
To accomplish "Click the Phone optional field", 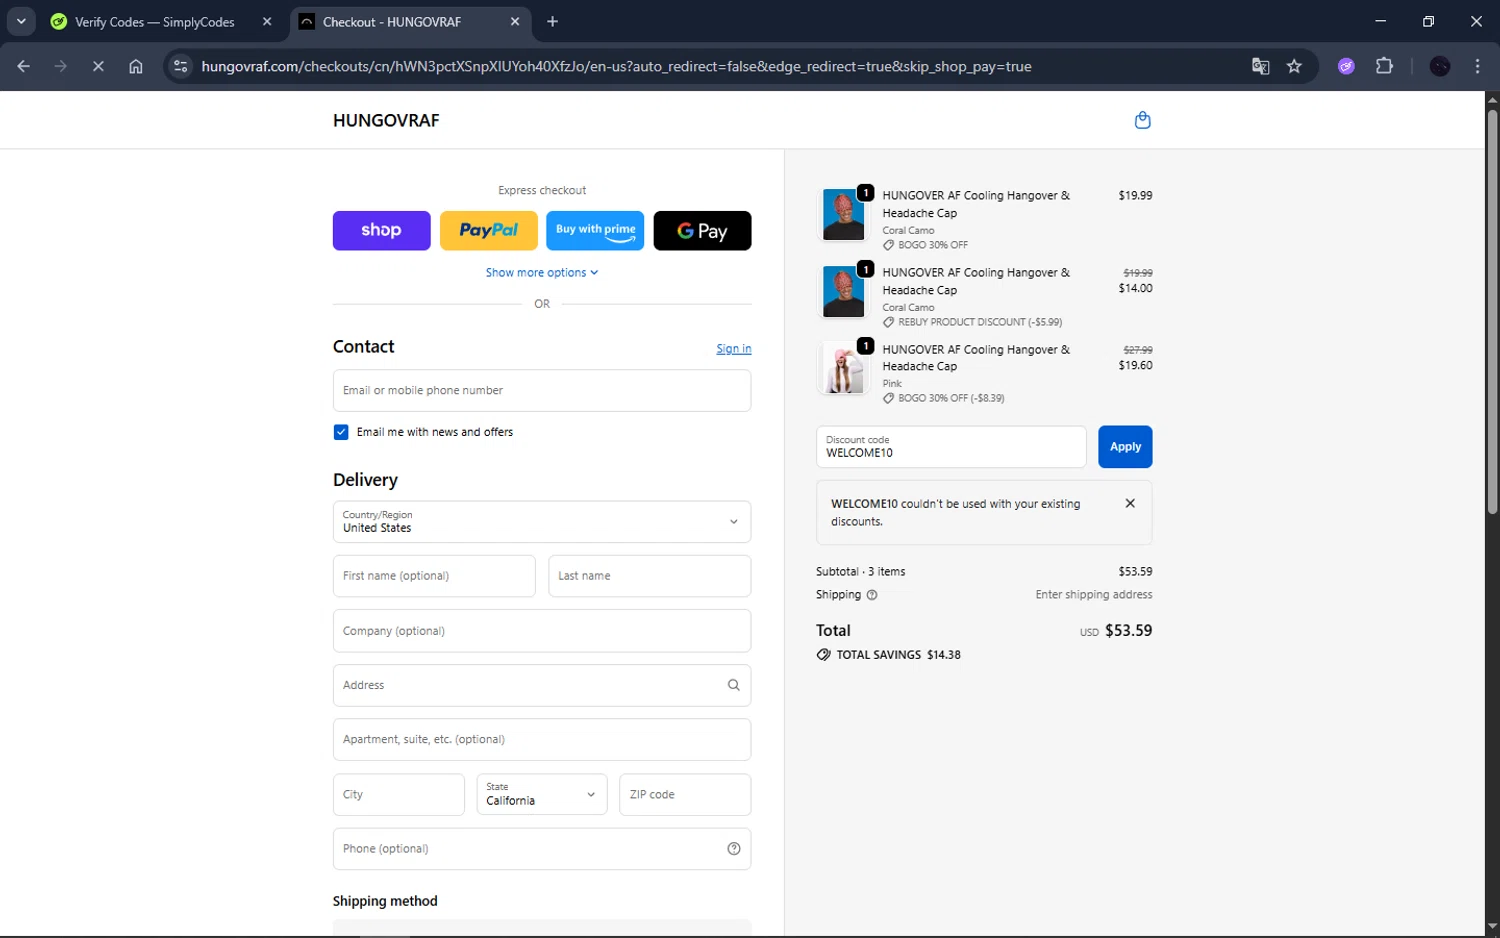I will (x=542, y=849).
